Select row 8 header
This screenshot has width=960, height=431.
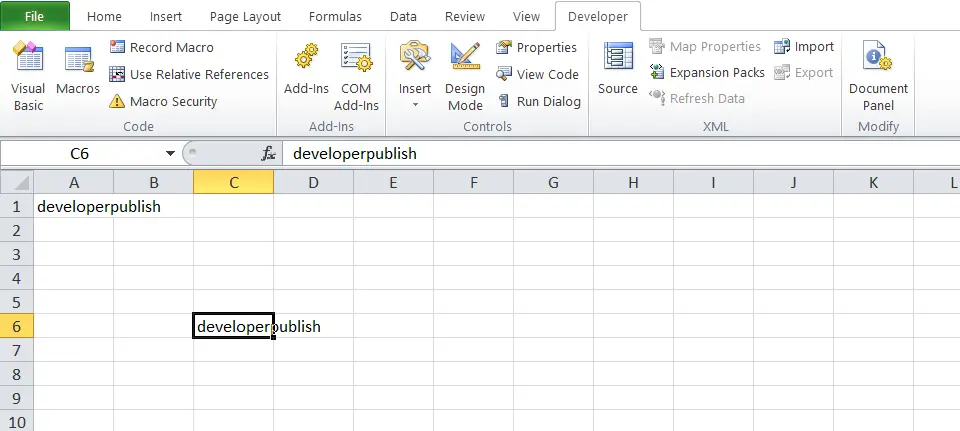17,374
